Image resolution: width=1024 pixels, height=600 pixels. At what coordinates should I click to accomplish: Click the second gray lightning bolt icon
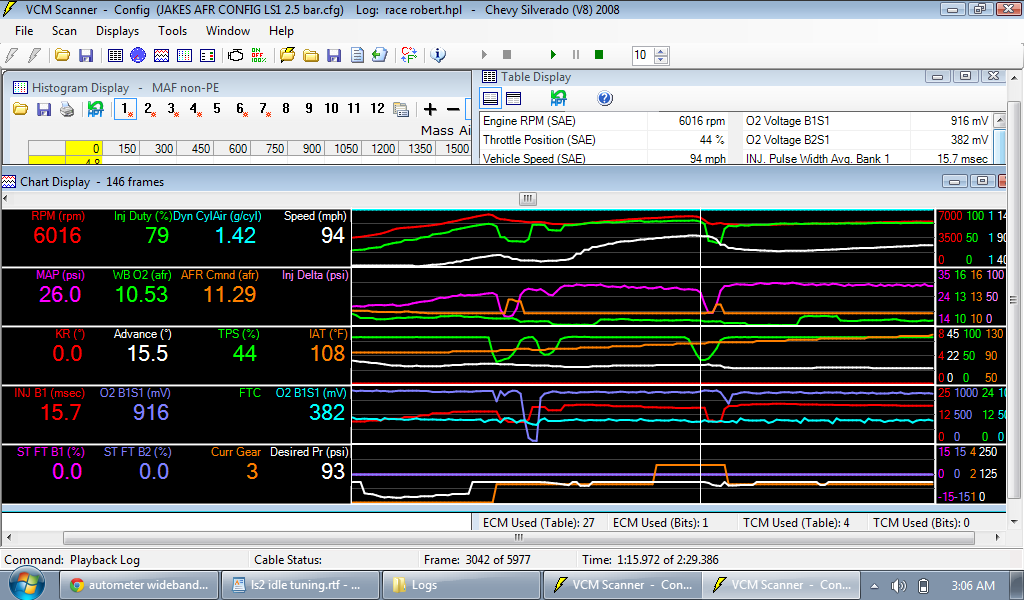coord(34,55)
